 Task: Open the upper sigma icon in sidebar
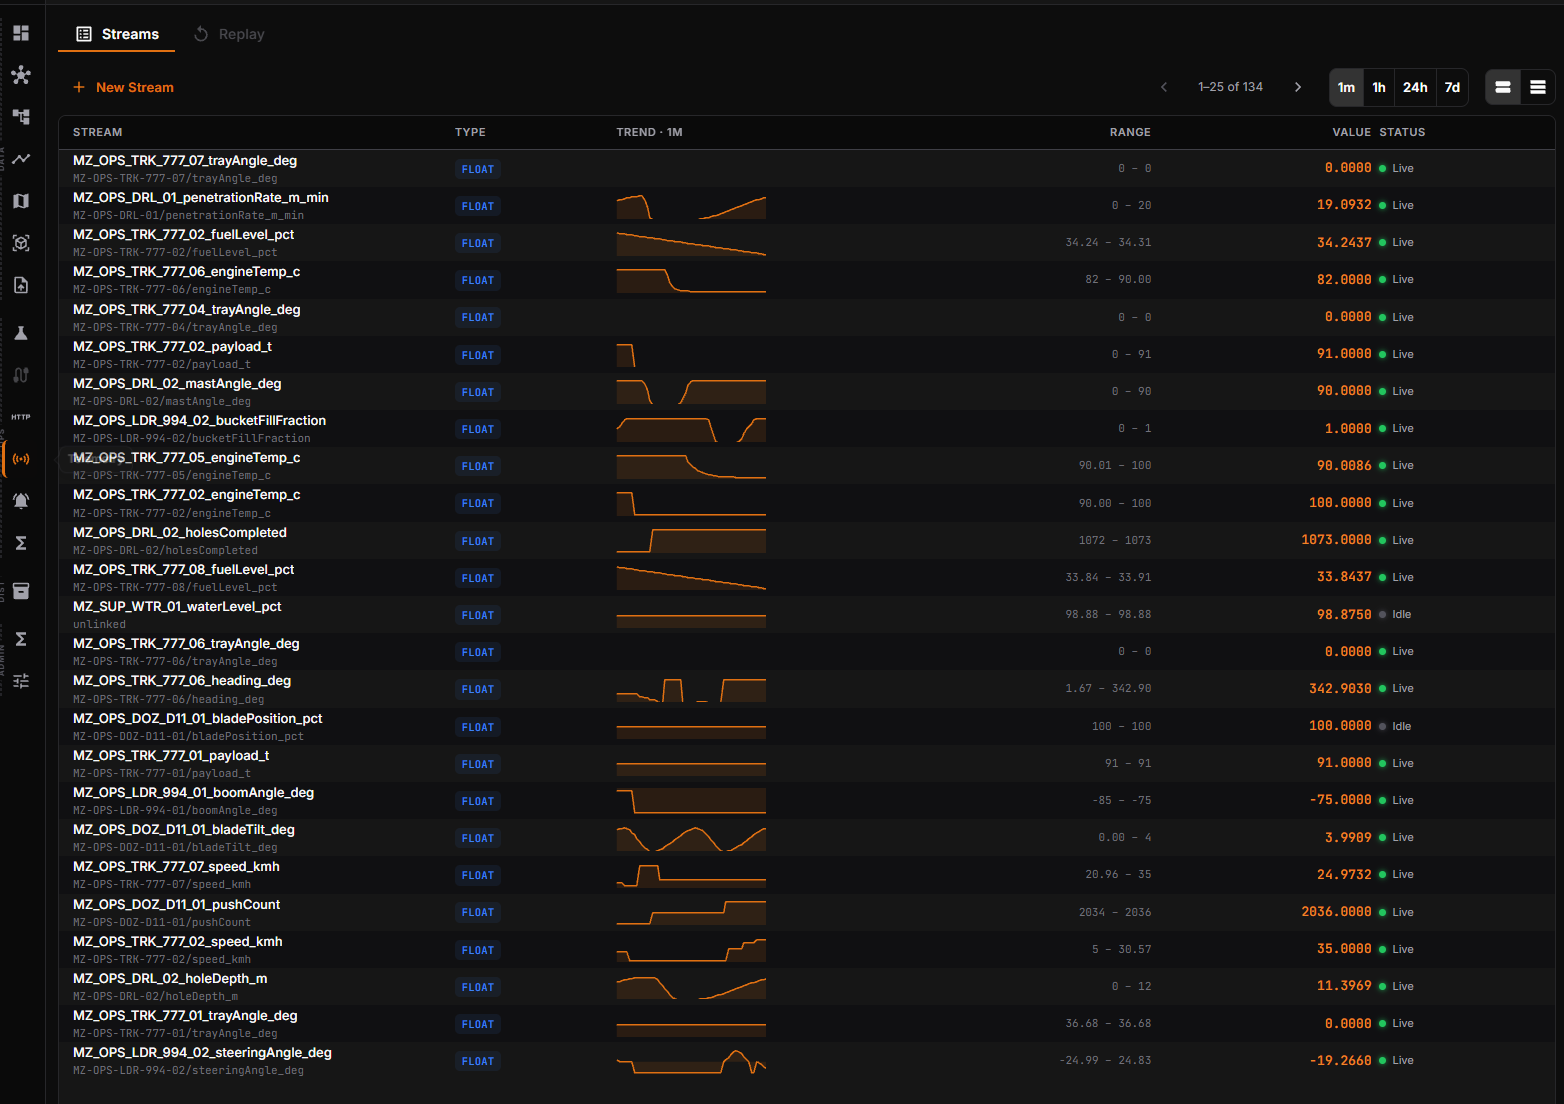[x=21, y=543]
